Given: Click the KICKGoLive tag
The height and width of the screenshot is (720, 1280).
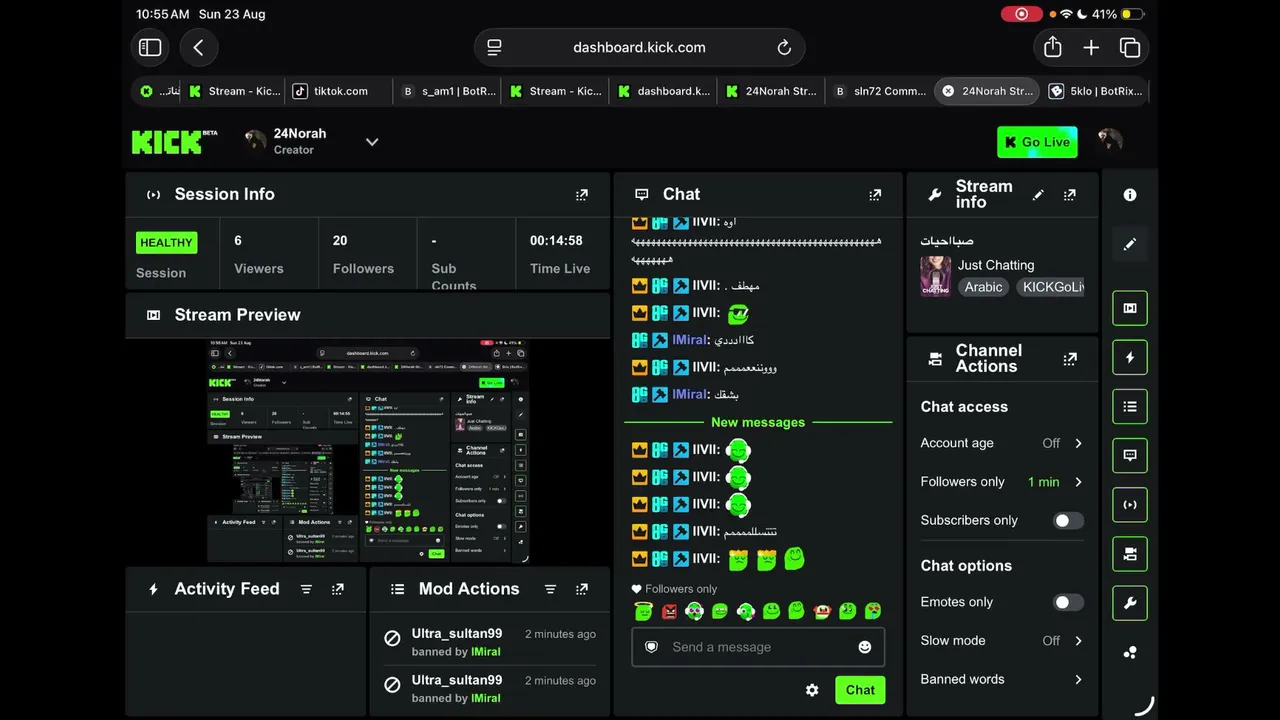Looking at the screenshot, I should [x=1050, y=287].
